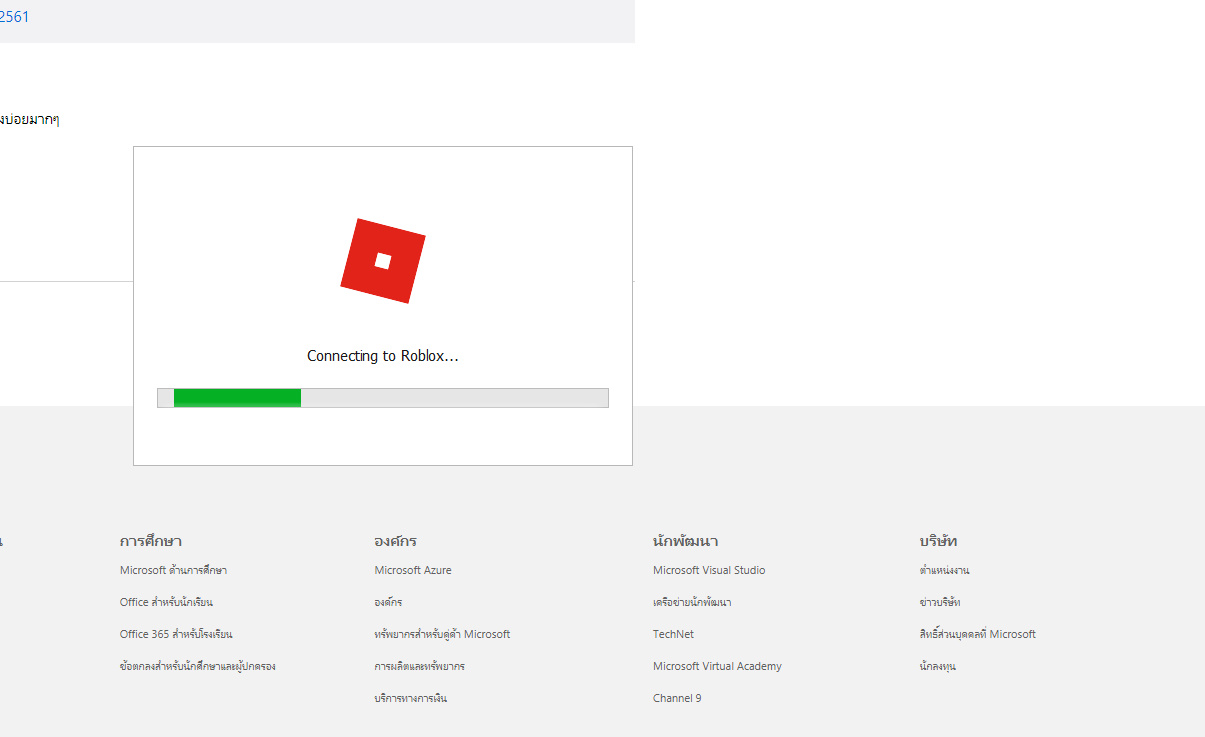
Task: Click the red Roblox logo
Action: pyautogui.click(x=383, y=261)
